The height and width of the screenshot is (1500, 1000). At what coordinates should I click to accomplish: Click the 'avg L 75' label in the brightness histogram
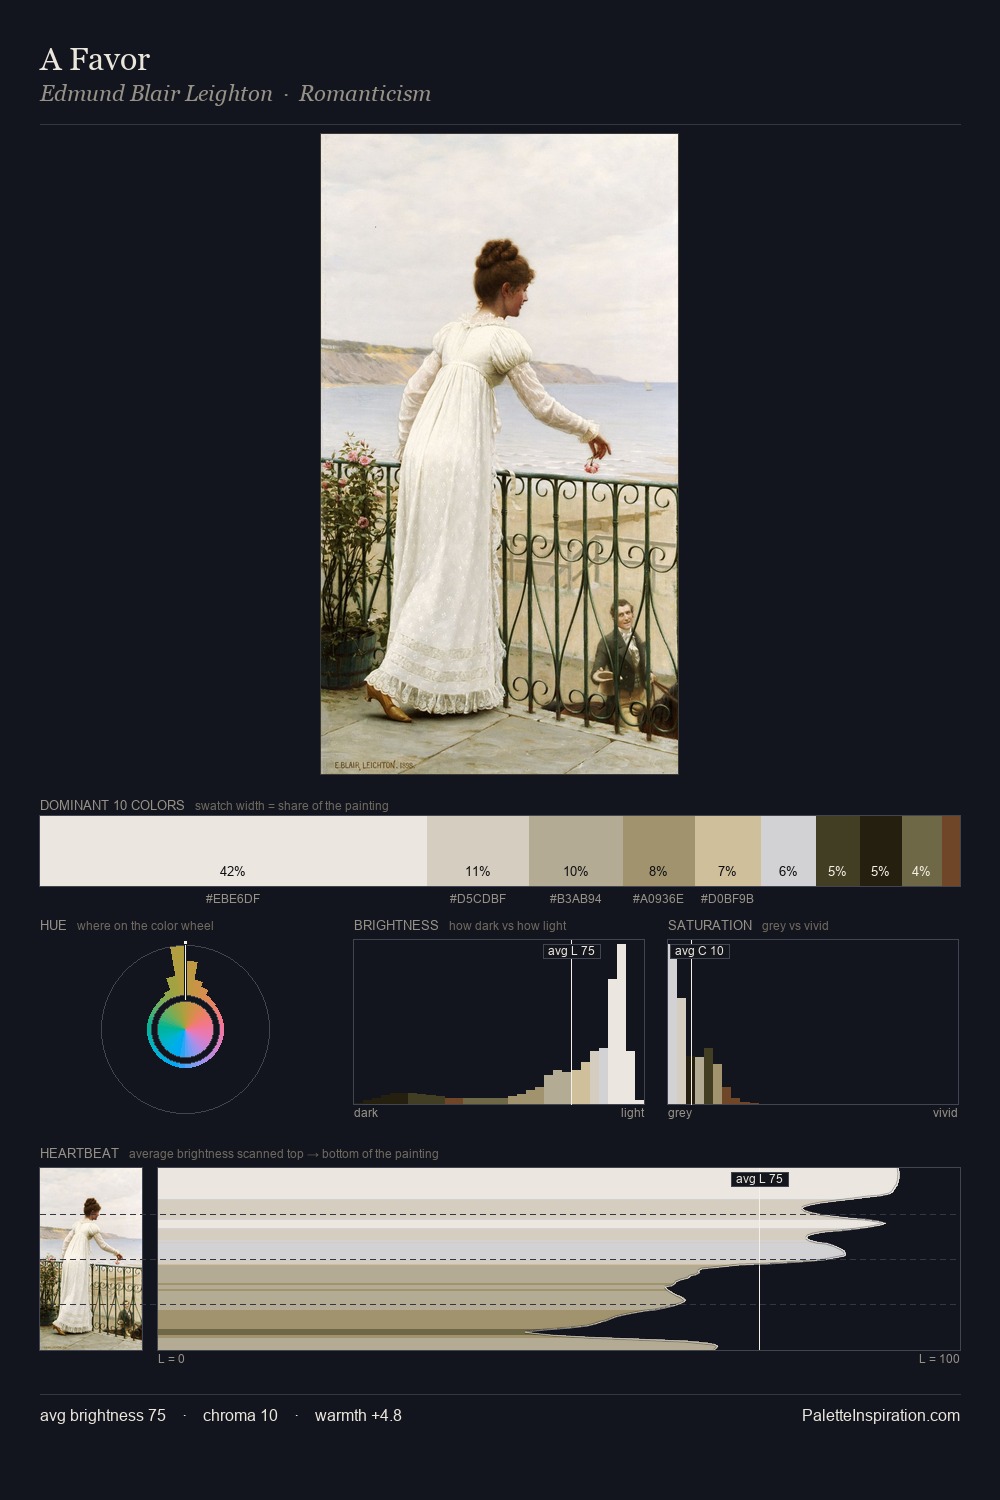(571, 951)
